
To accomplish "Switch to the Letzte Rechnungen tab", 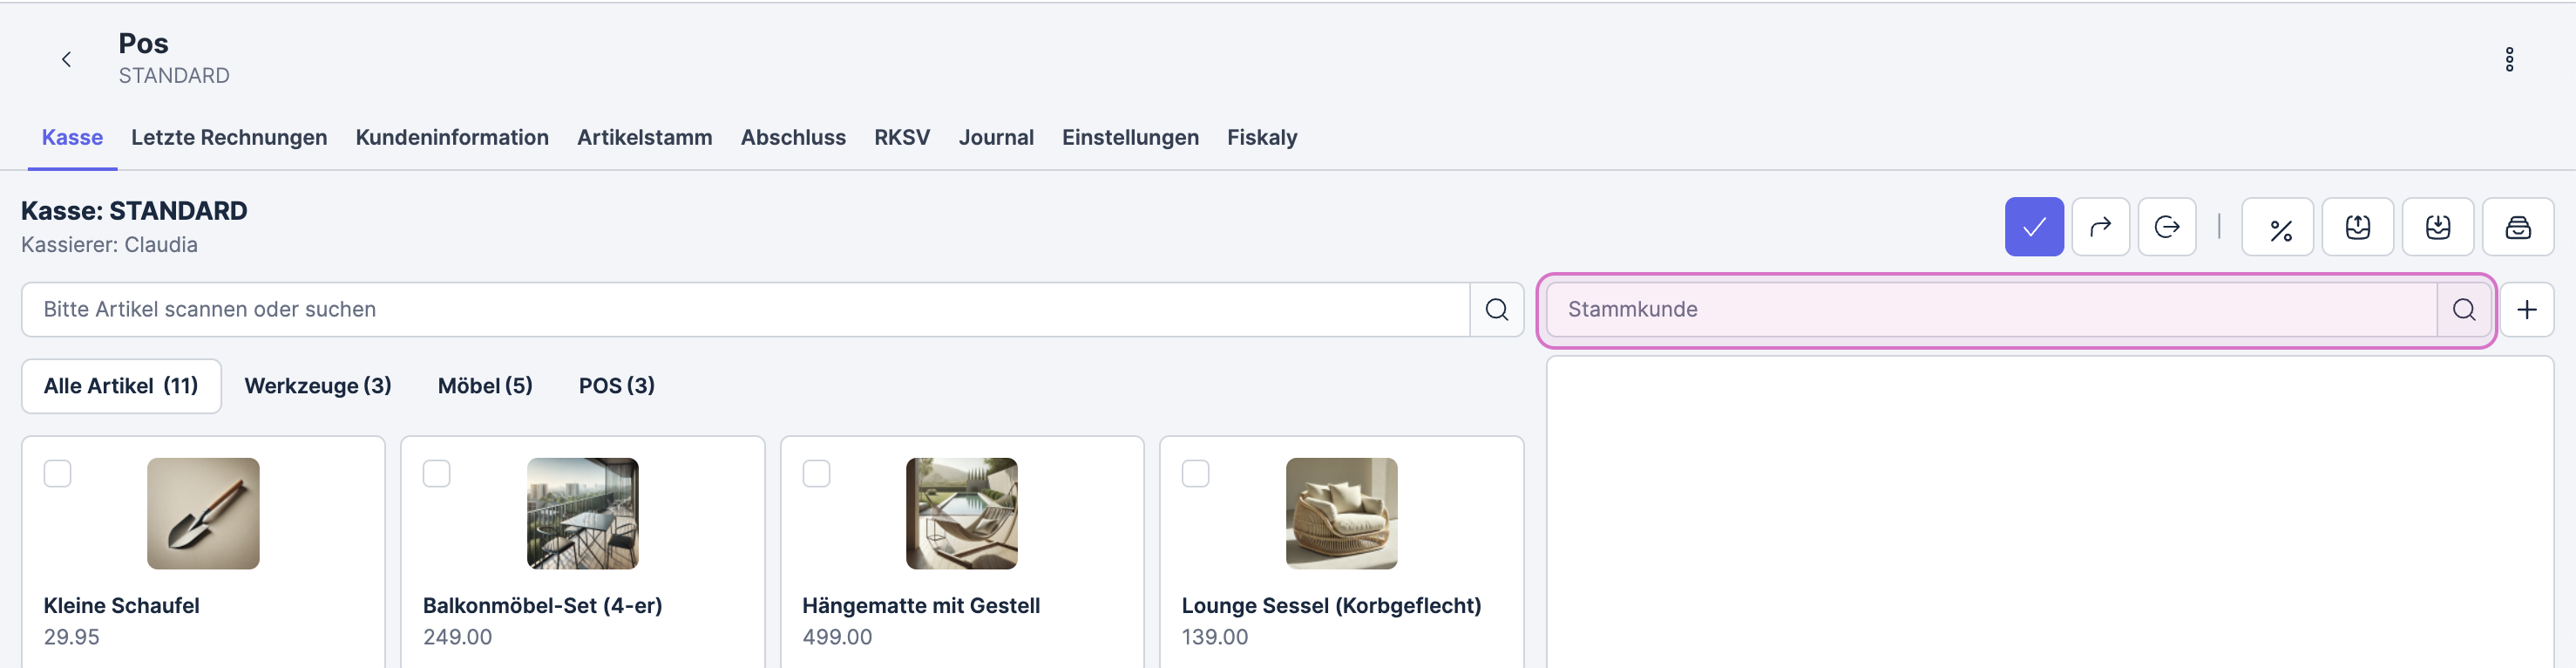I will (x=229, y=137).
